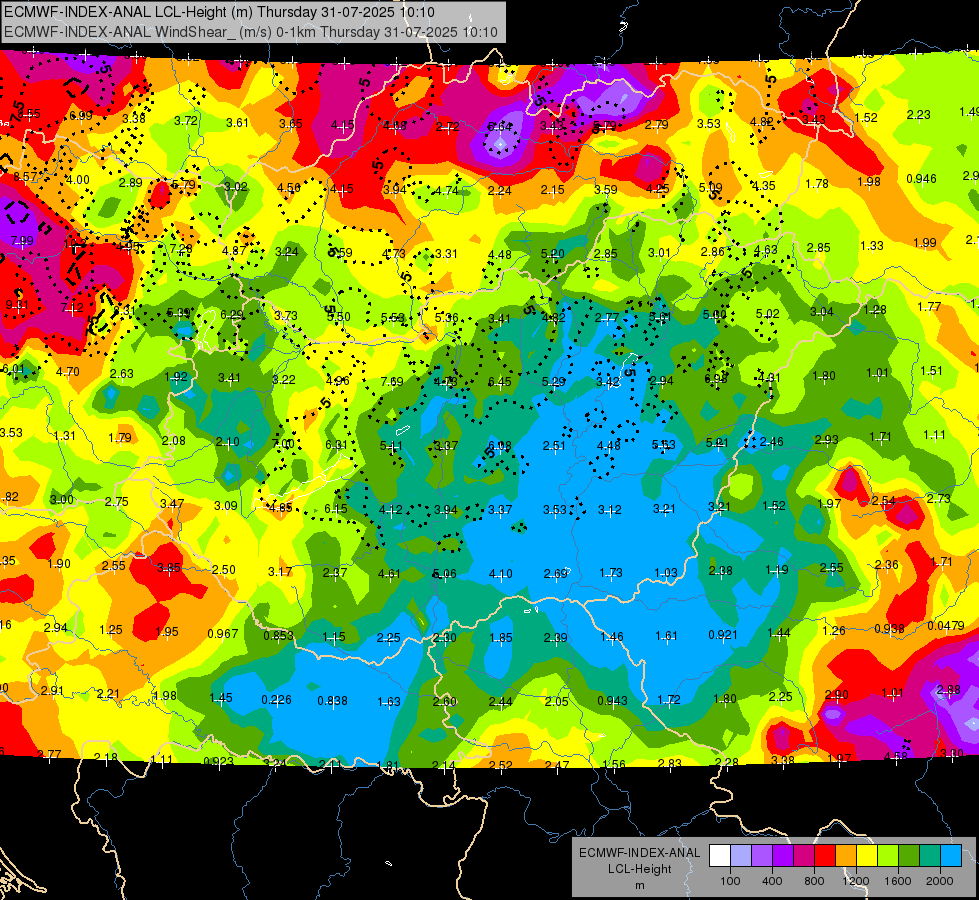The width and height of the screenshot is (979, 900).
Task: Click the wind shear value 7.28
Action: tap(181, 249)
